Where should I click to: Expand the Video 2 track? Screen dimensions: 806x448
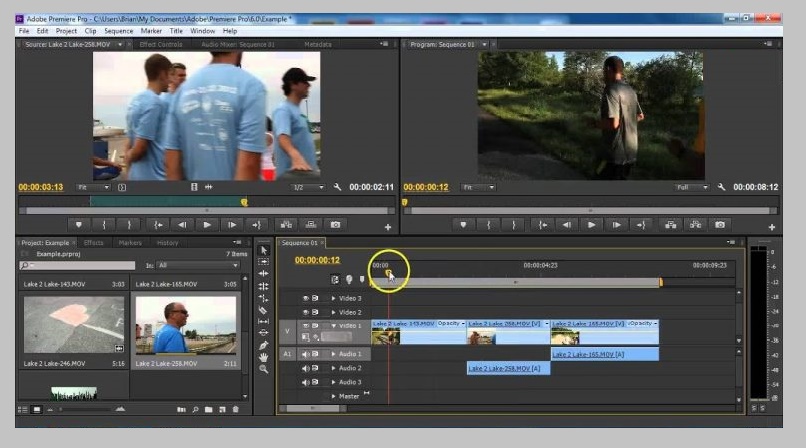point(333,312)
